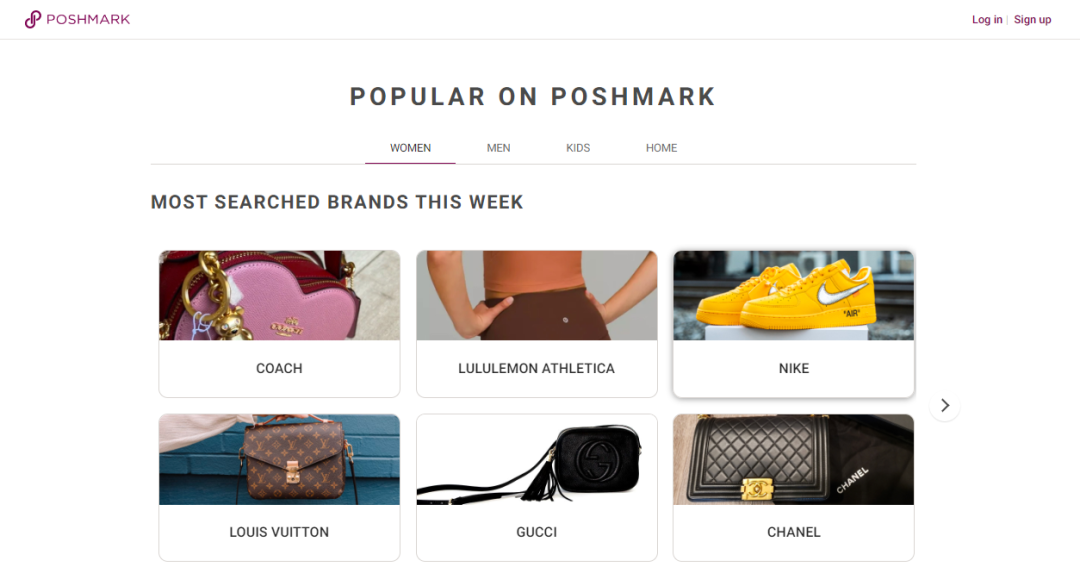Open the Coach brand tile image
Image resolution: width=1080 pixels, height=579 pixels.
coord(279,294)
